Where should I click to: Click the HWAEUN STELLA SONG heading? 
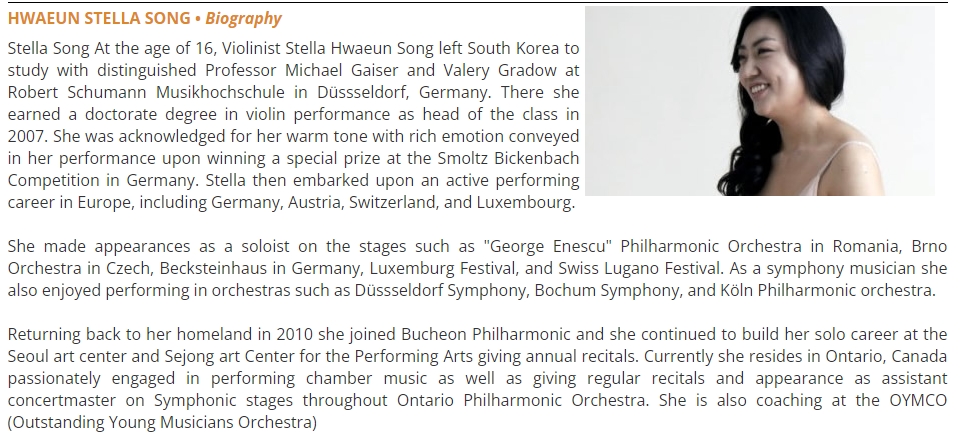pyautogui.click(x=99, y=19)
